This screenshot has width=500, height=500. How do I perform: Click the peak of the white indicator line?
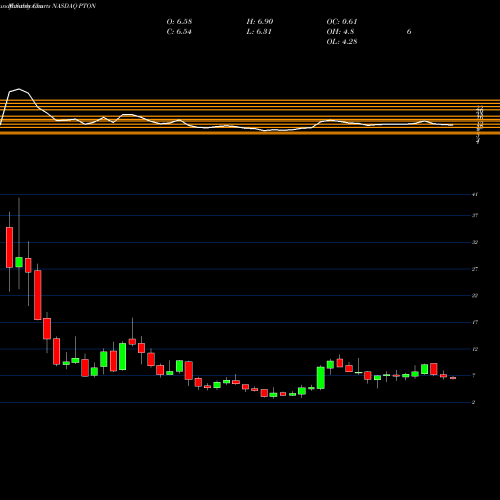point(19,89)
